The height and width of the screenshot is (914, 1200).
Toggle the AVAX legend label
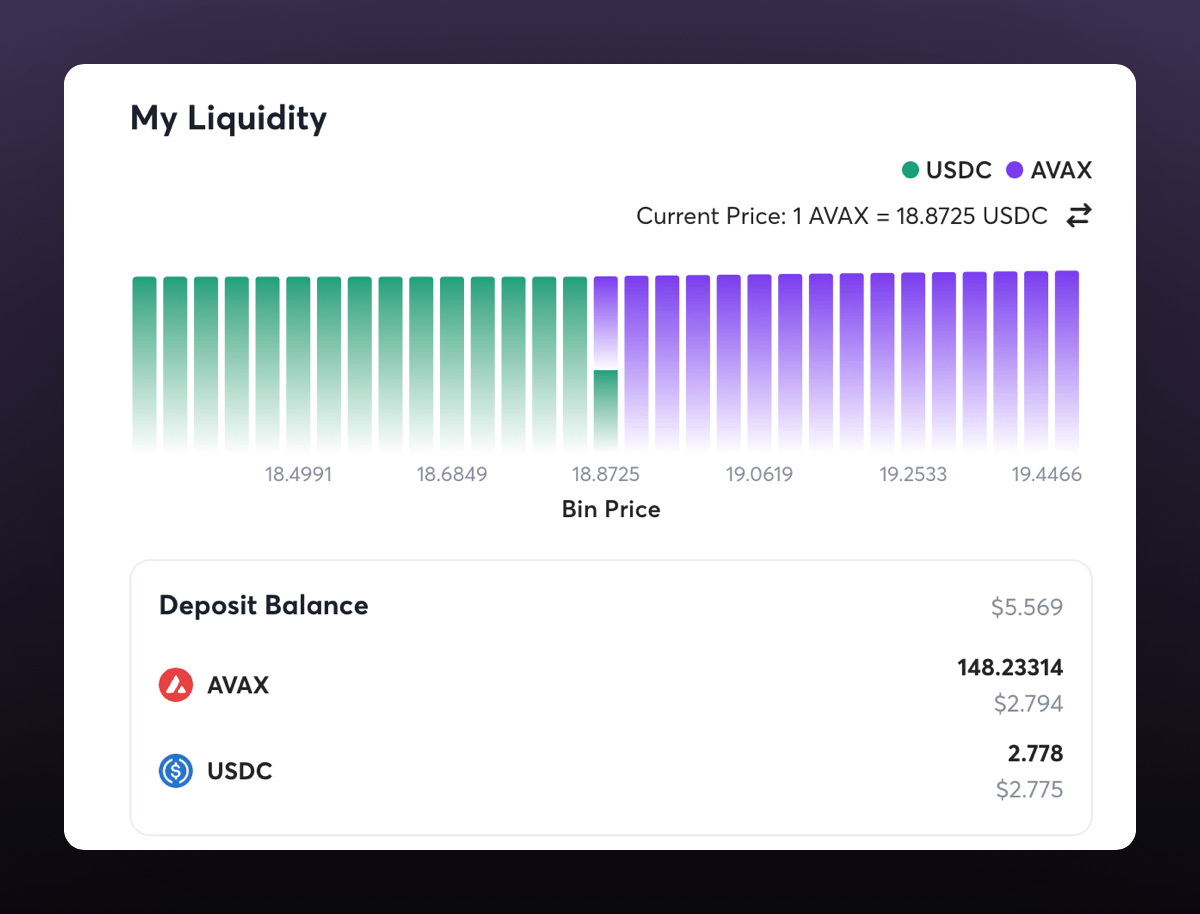click(x=1061, y=170)
